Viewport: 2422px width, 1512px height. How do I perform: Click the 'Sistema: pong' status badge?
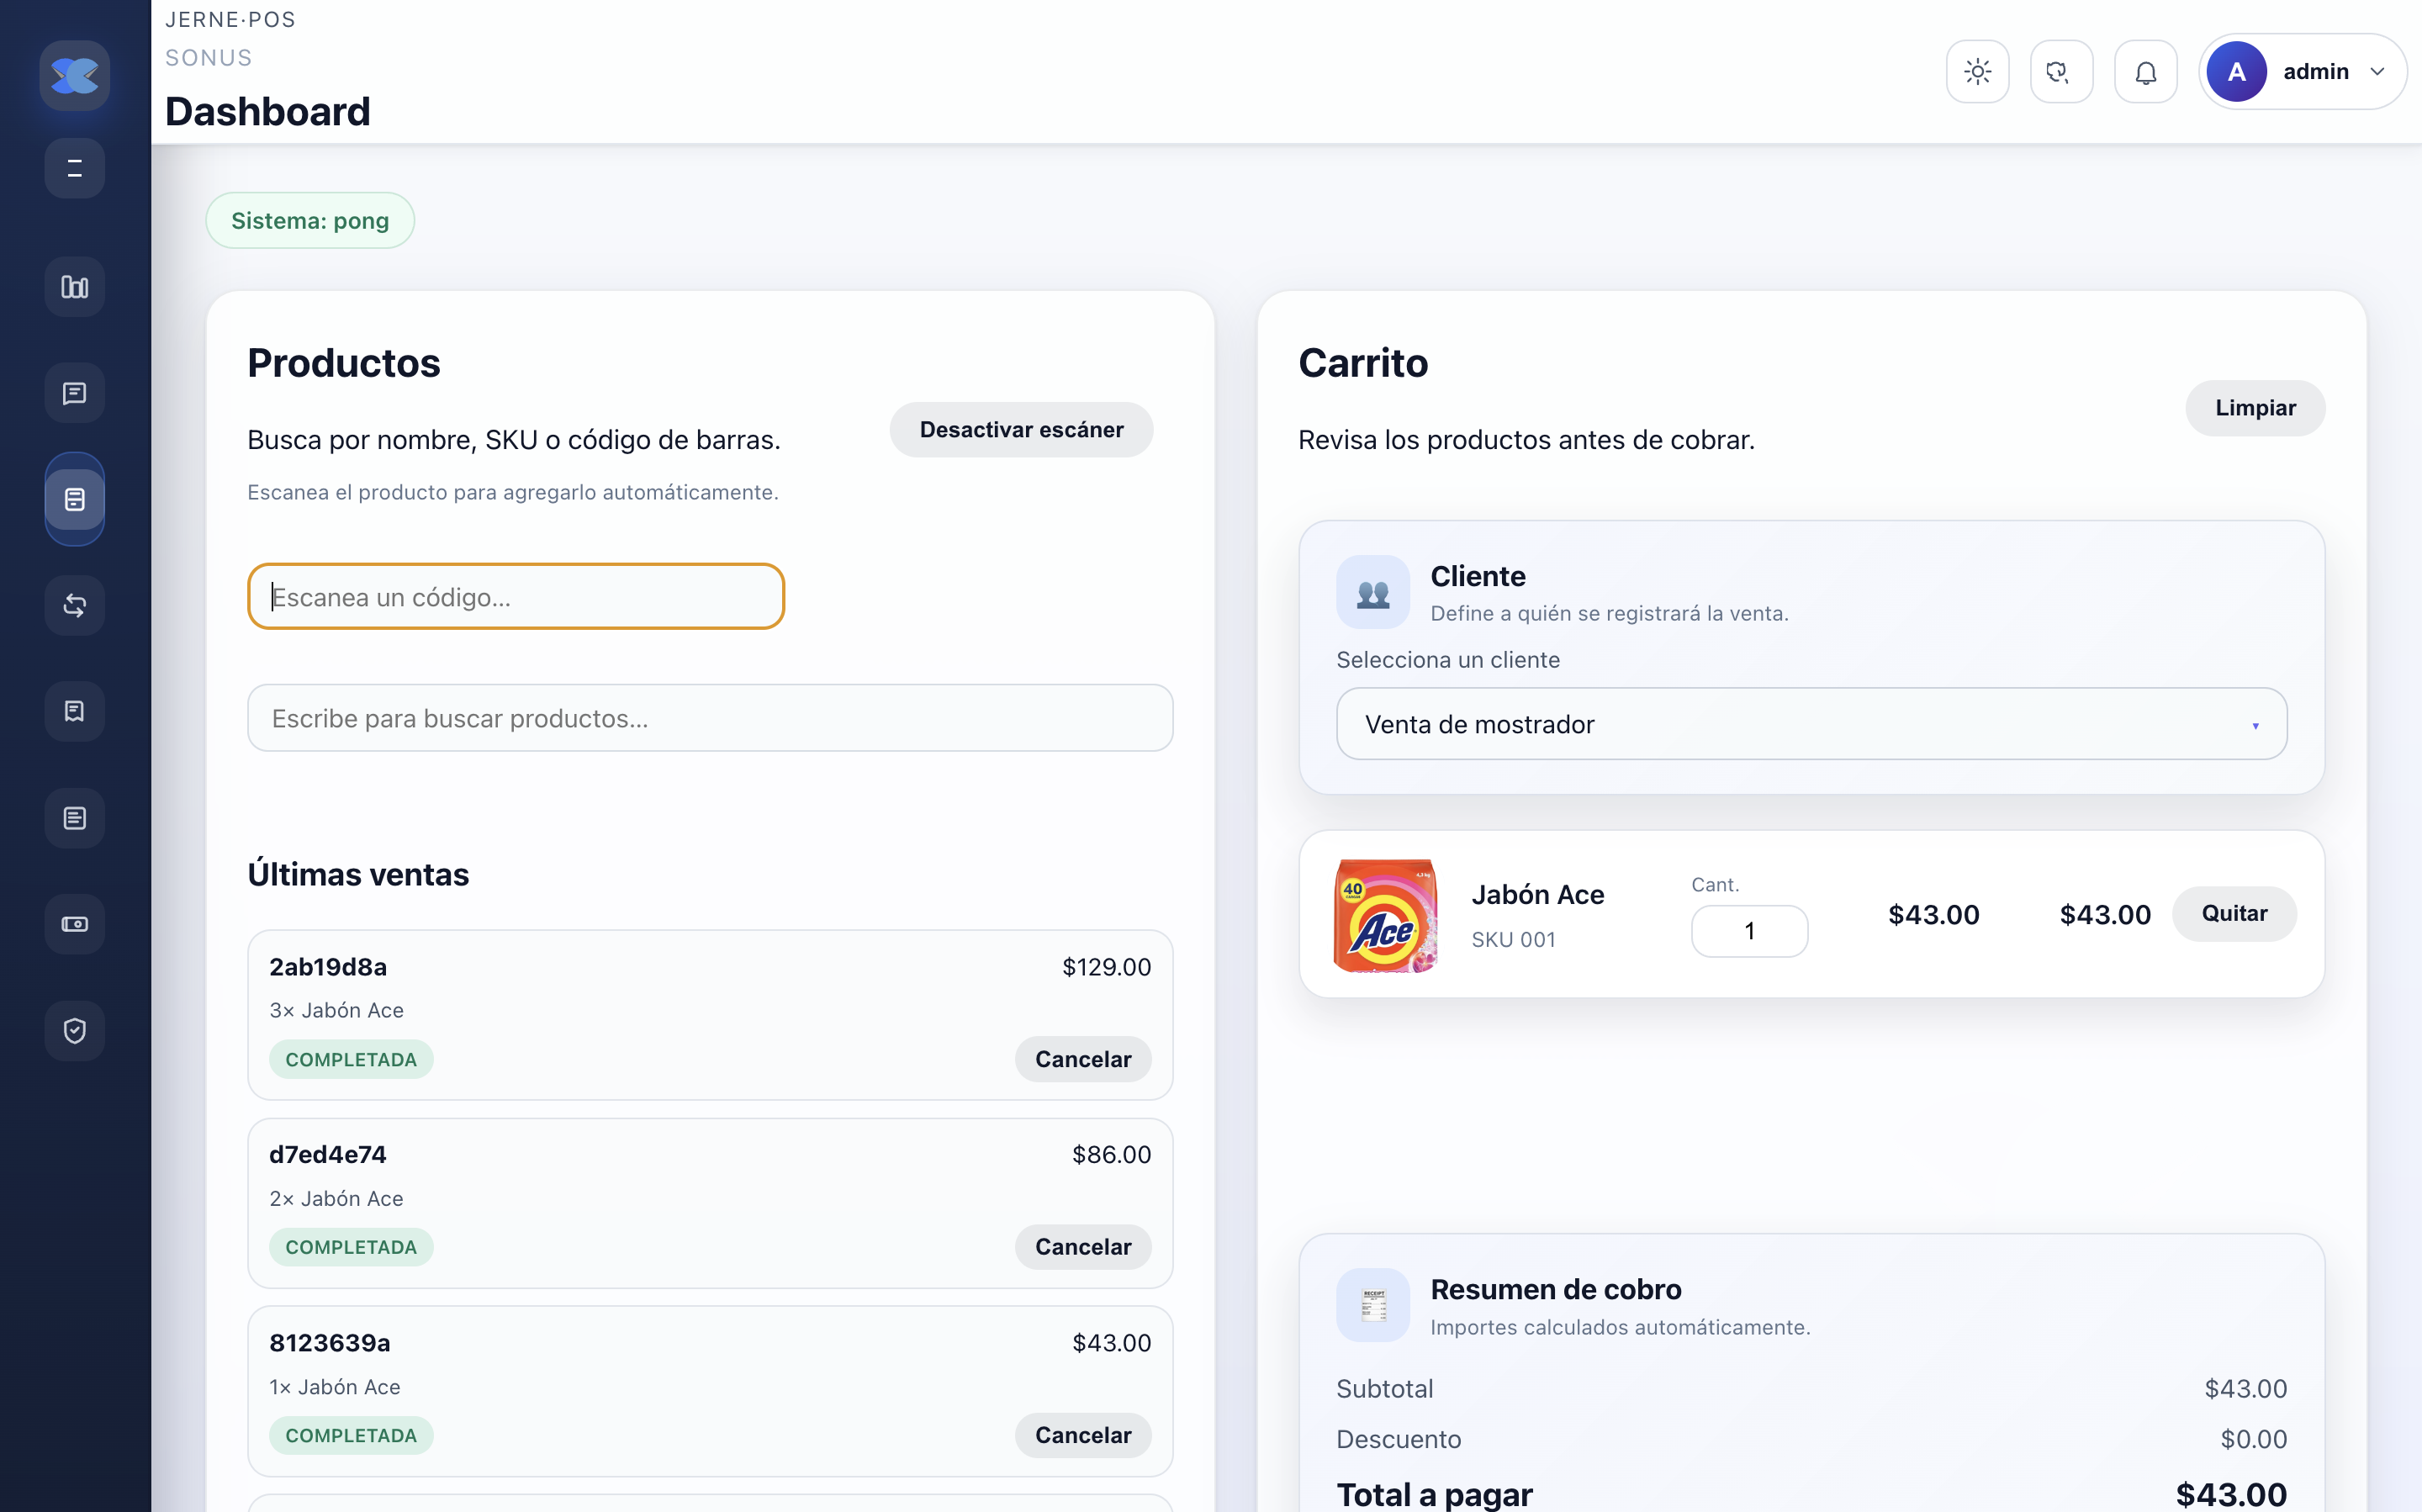(310, 220)
